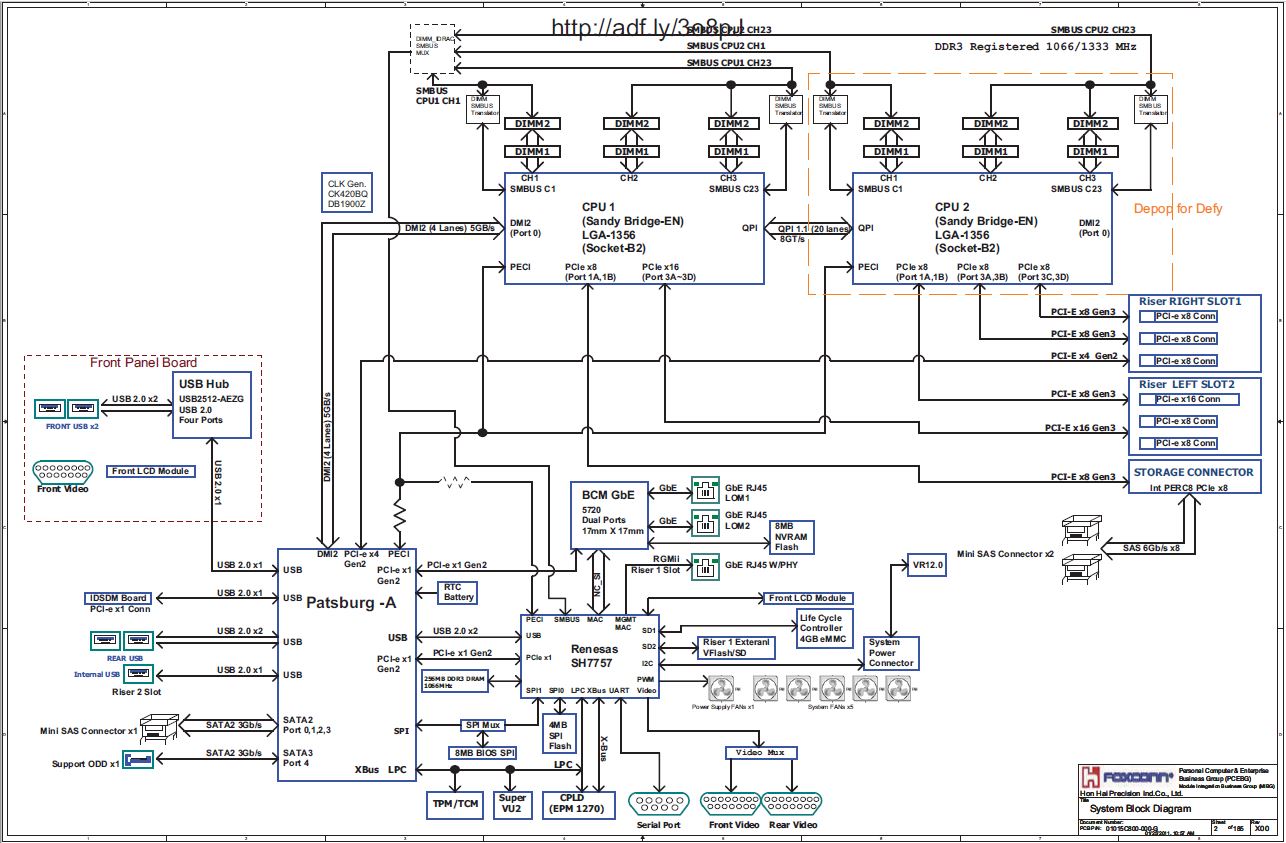This screenshot has height=843, width=1286.
Task: Click the Front LCD Module box above Life Cycle Controller
Action: pyautogui.click(x=806, y=598)
